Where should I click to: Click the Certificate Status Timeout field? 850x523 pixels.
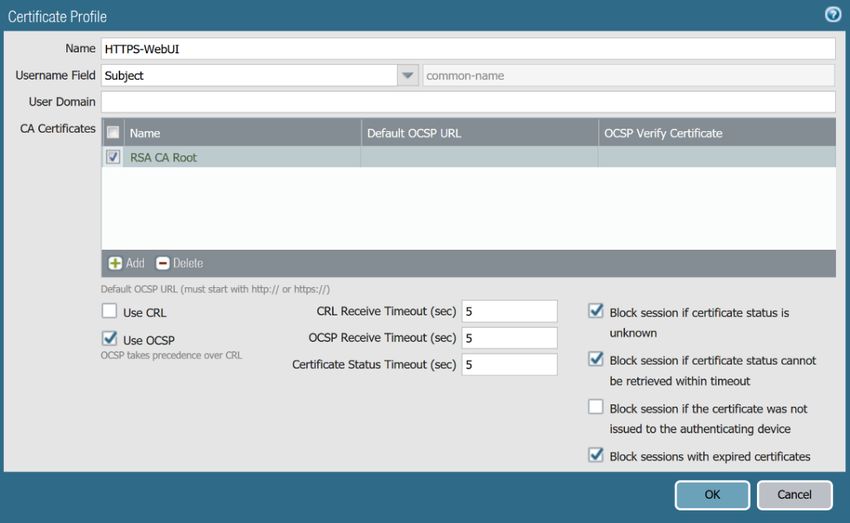click(509, 364)
